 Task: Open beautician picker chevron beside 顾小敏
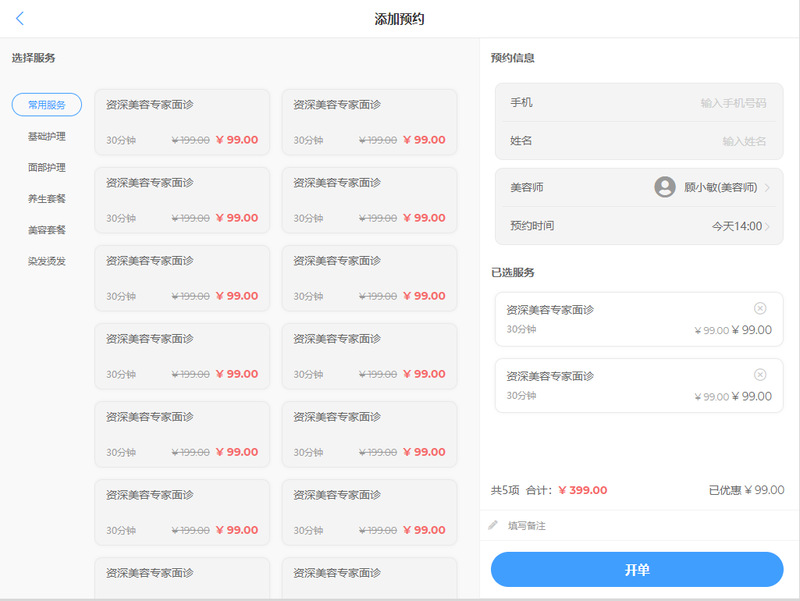coord(767,188)
